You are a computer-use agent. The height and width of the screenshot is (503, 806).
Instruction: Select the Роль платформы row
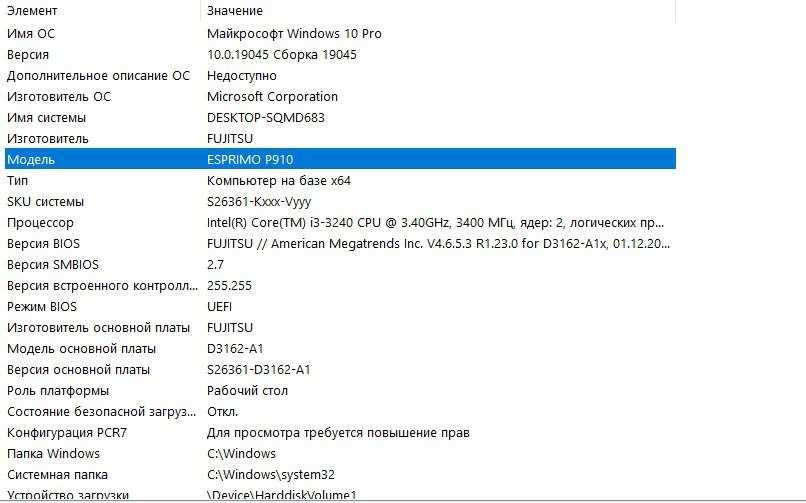(340, 391)
